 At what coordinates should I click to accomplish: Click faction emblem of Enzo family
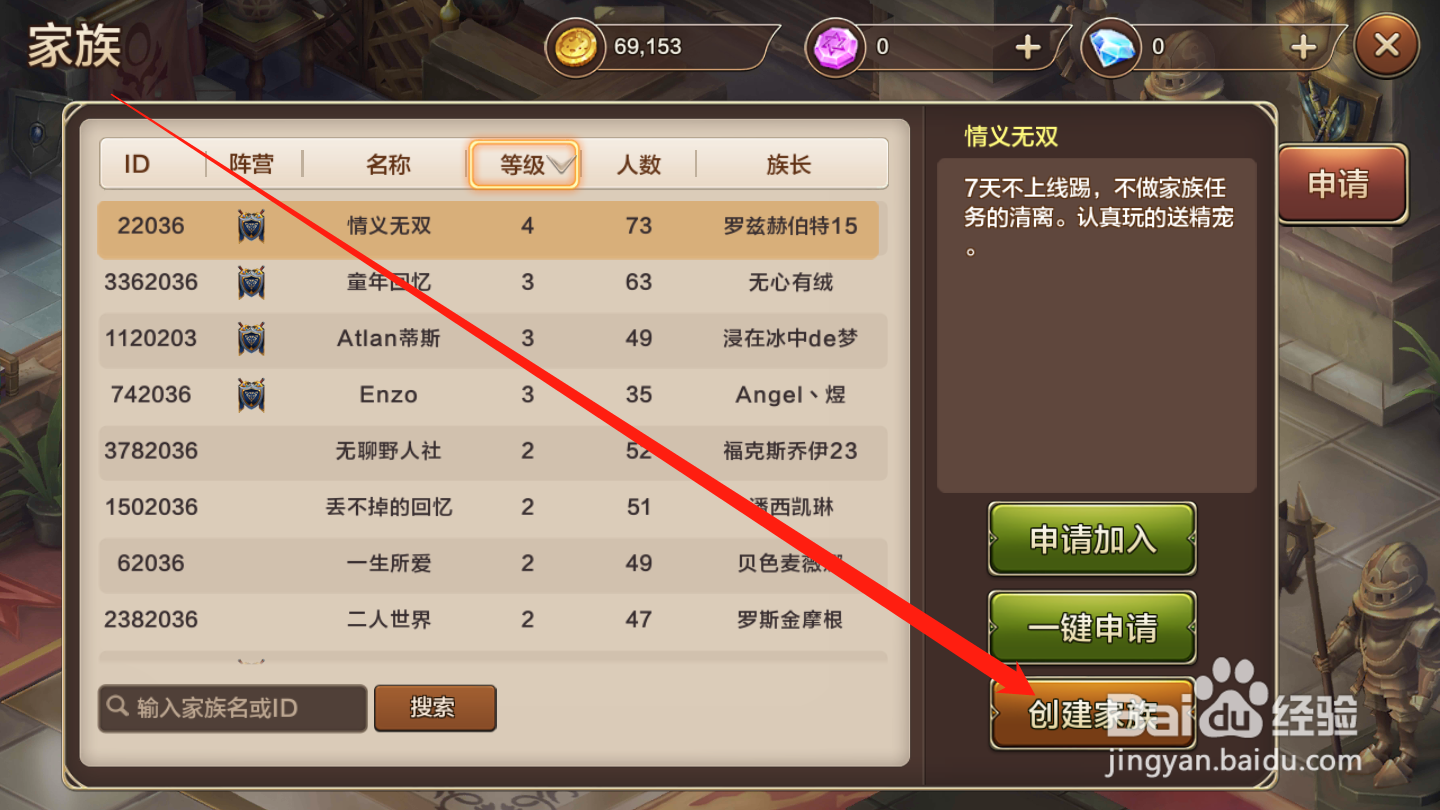(251, 394)
